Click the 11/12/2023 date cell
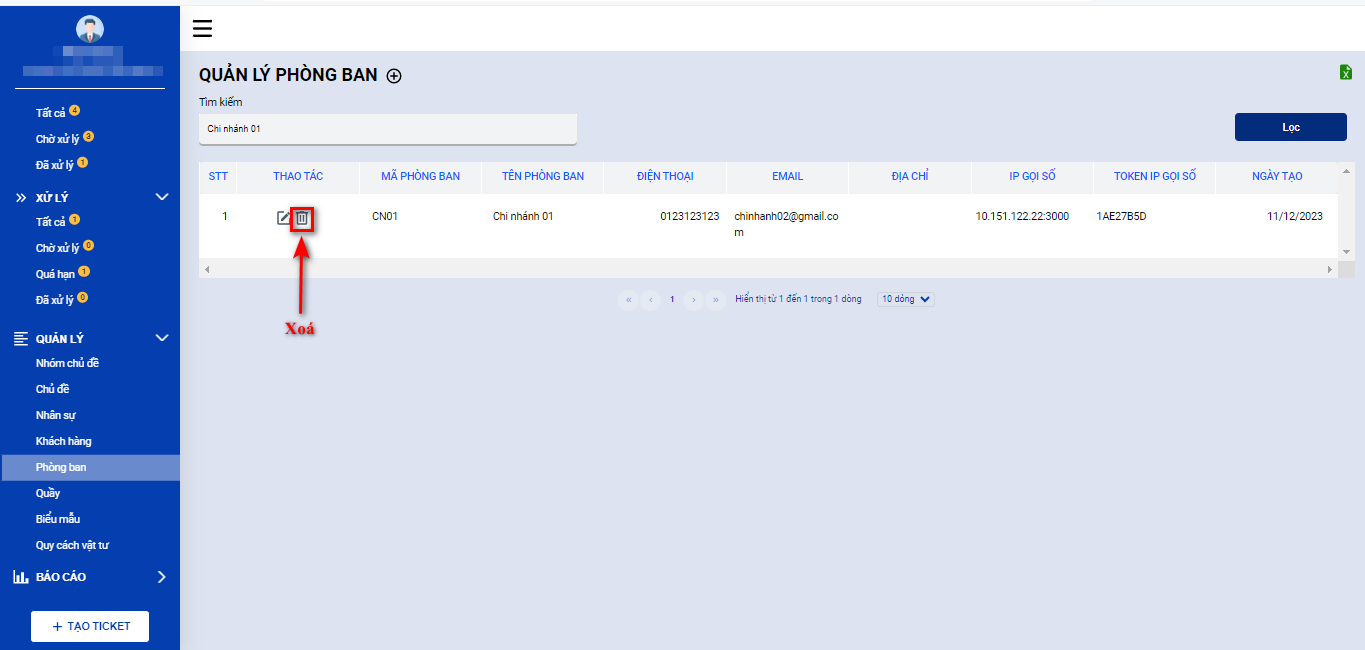Viewport: 1365px width, 650px height. [1295, 216]
